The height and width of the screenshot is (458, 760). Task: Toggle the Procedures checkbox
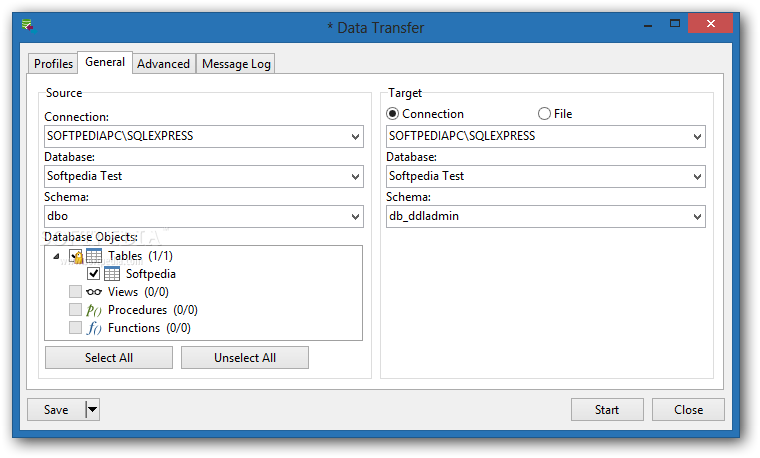coord(75,310)
